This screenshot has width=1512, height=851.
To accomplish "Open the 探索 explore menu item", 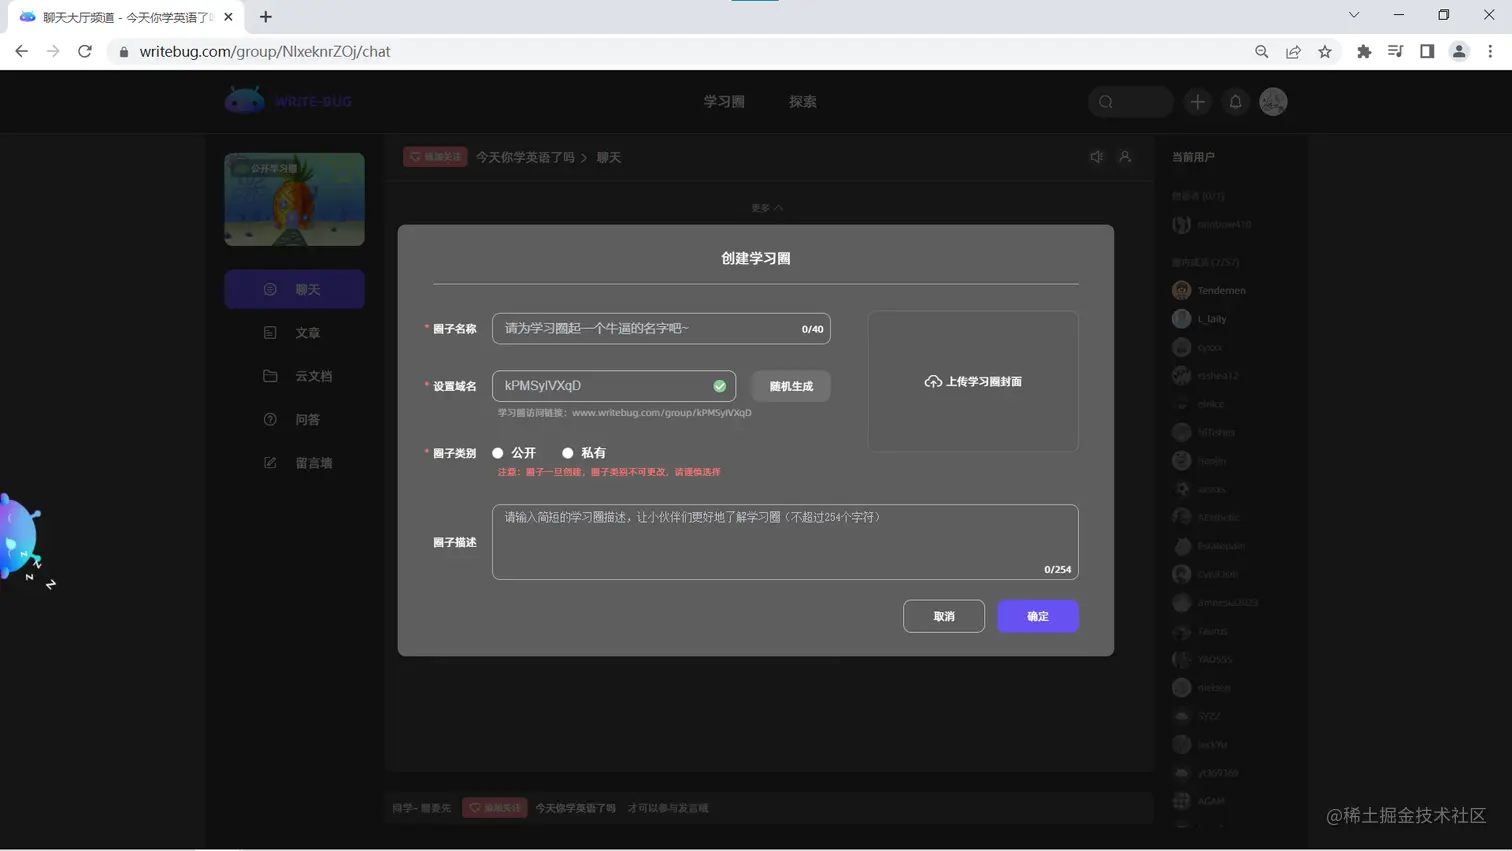I will point(801,101).
